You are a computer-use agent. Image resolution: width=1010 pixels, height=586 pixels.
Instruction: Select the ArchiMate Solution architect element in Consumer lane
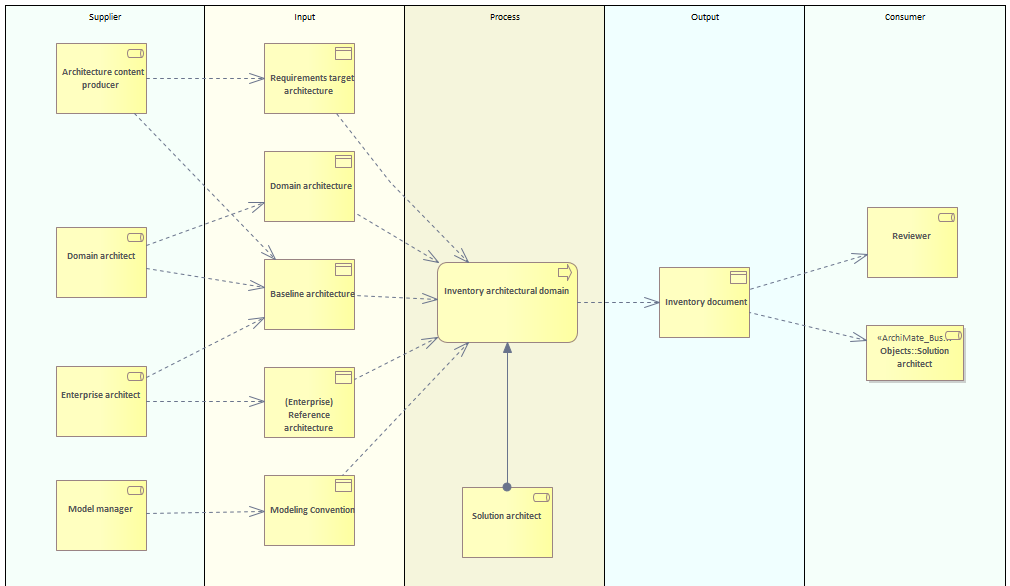click(x=914, y=353)
